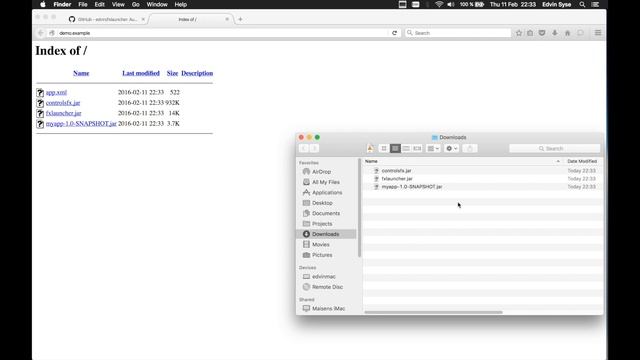This screenshot has width=640, height=360.
Task: Open a new Firefox tab
Action: pyautogui.click(x=240, y=19)
